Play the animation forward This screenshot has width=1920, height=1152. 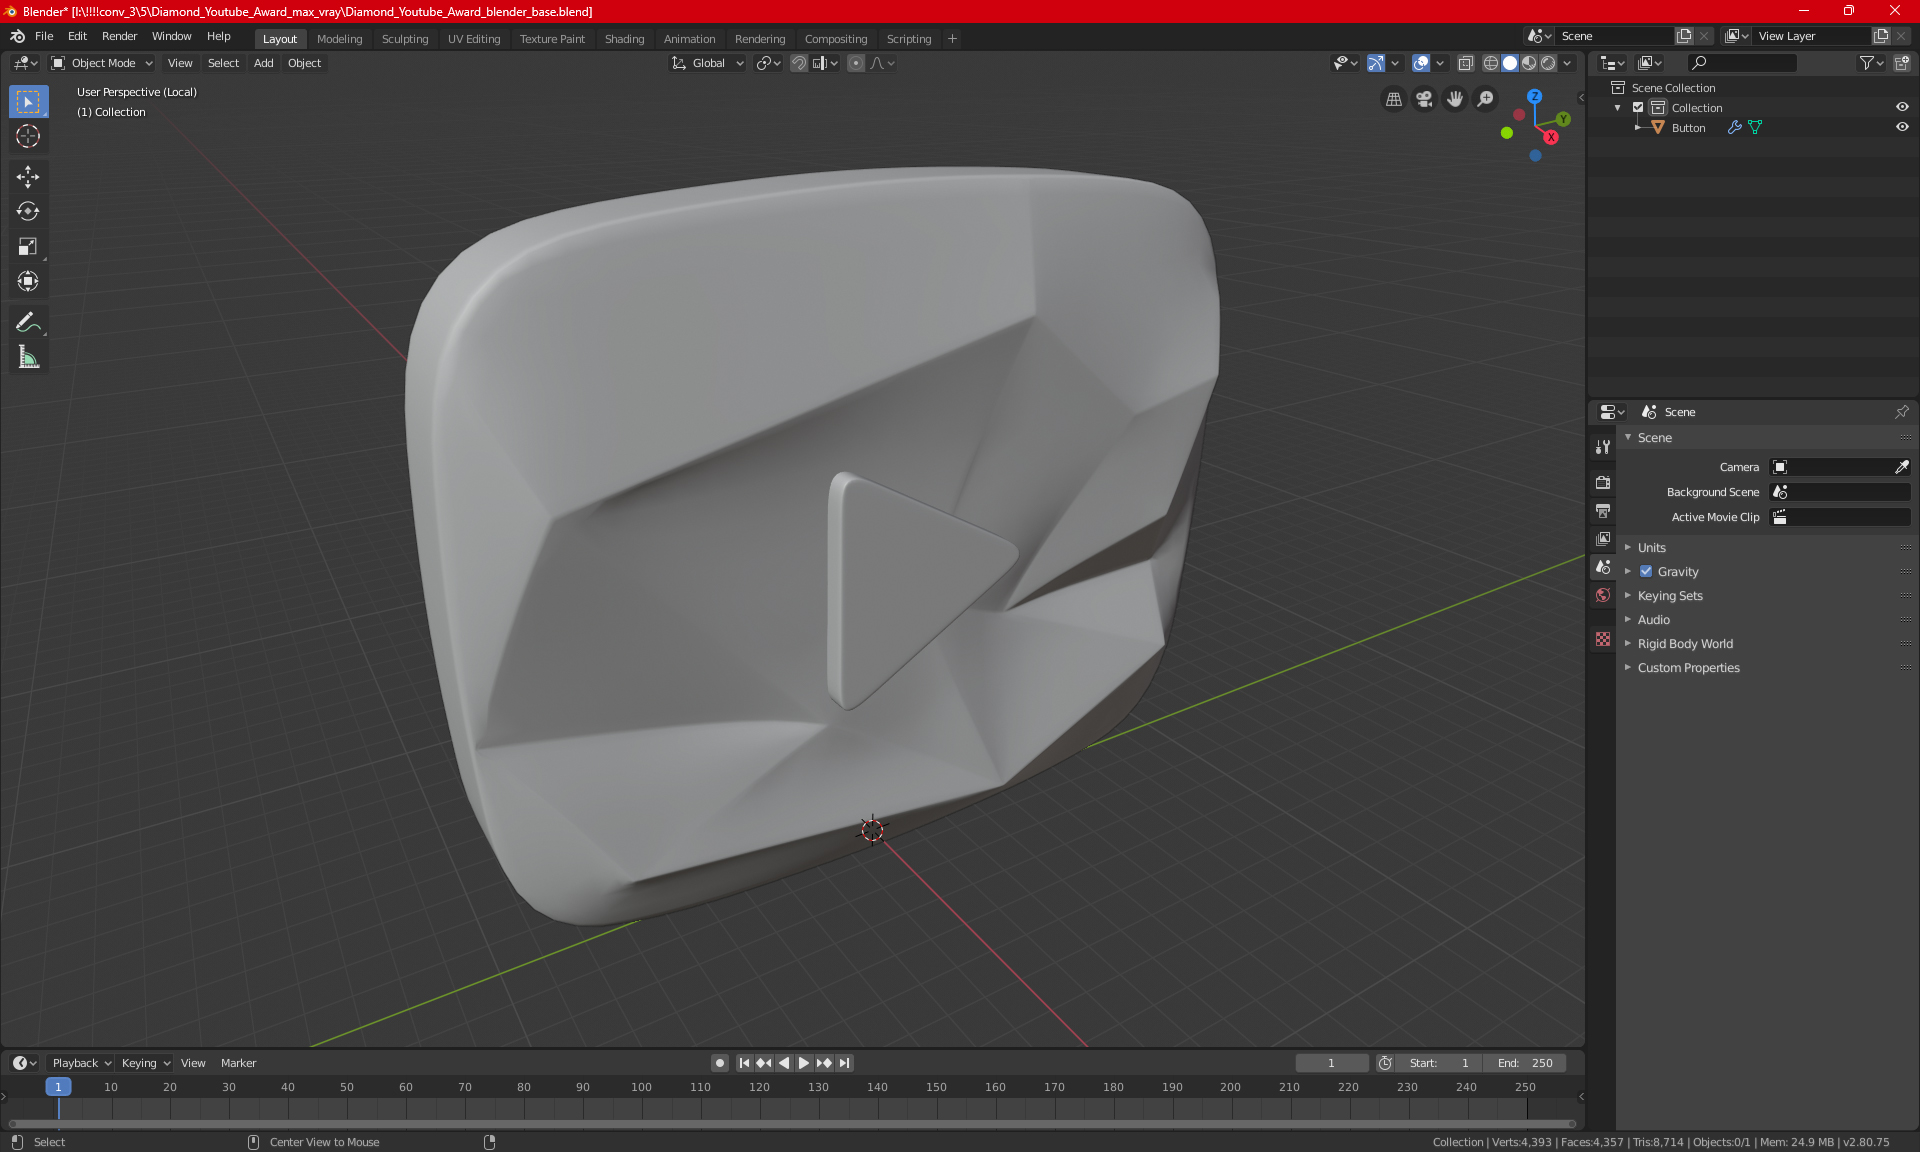[x=803, y=1063]
